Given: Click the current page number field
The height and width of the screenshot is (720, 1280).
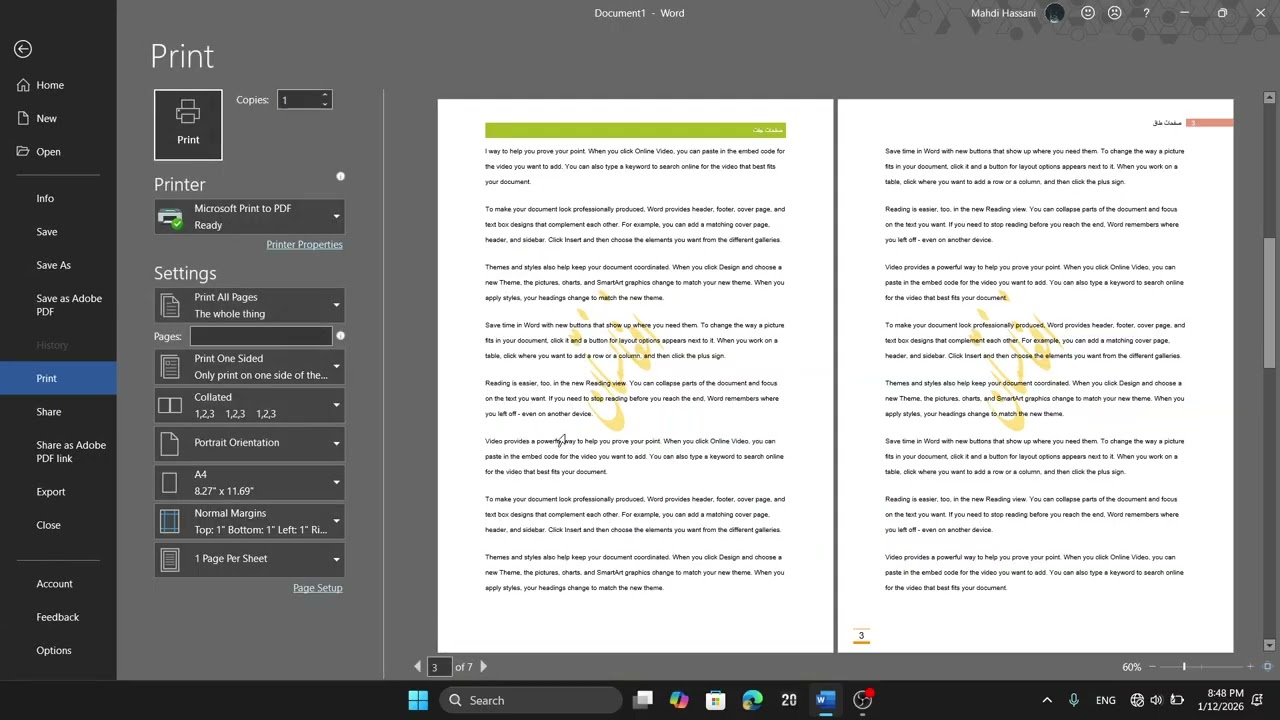Looking at the screenshot, I should (x=439, y=667).
